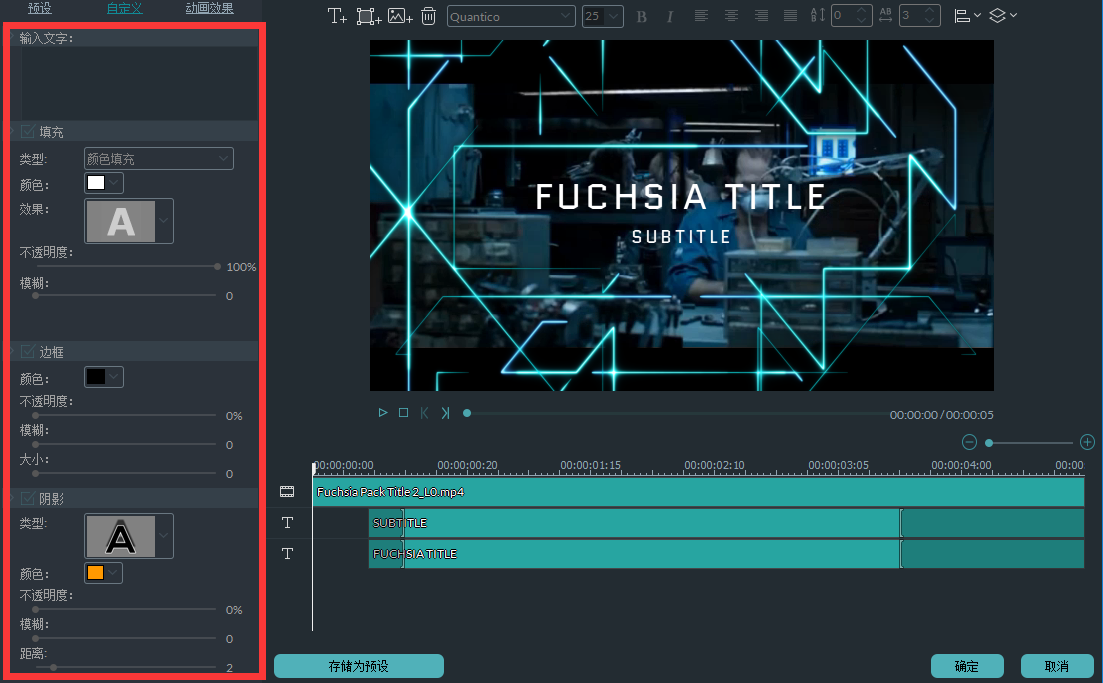Add an image element
This screenshot has height=683, width=1103.
400,15
